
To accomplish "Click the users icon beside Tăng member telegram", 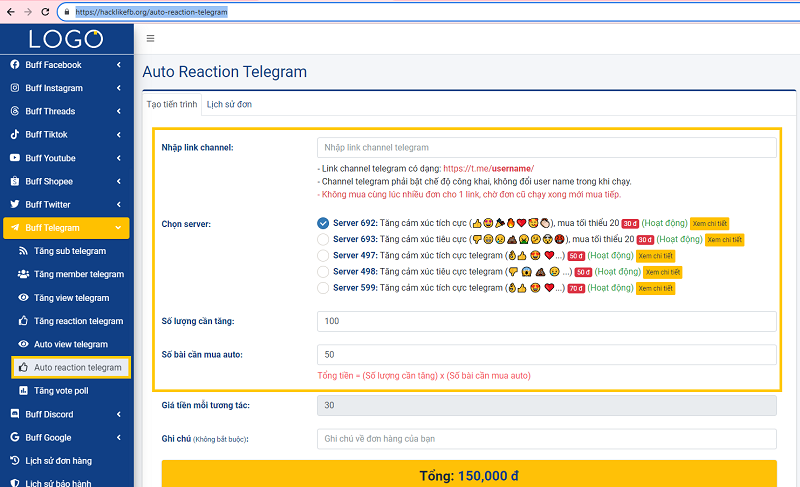I will click(23, 274).
